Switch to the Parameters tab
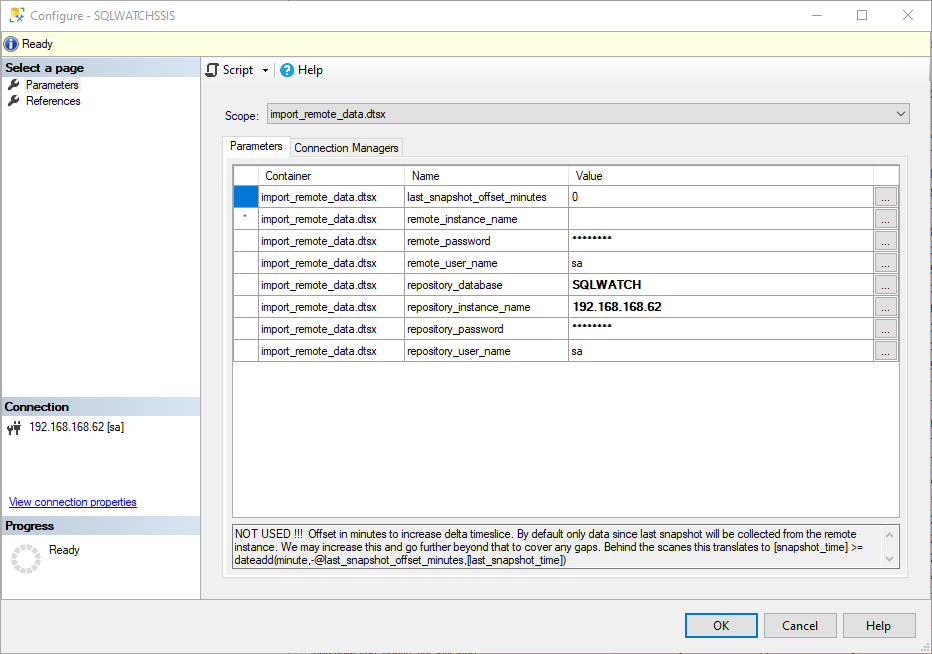932x654 pixels. point(256,146)
